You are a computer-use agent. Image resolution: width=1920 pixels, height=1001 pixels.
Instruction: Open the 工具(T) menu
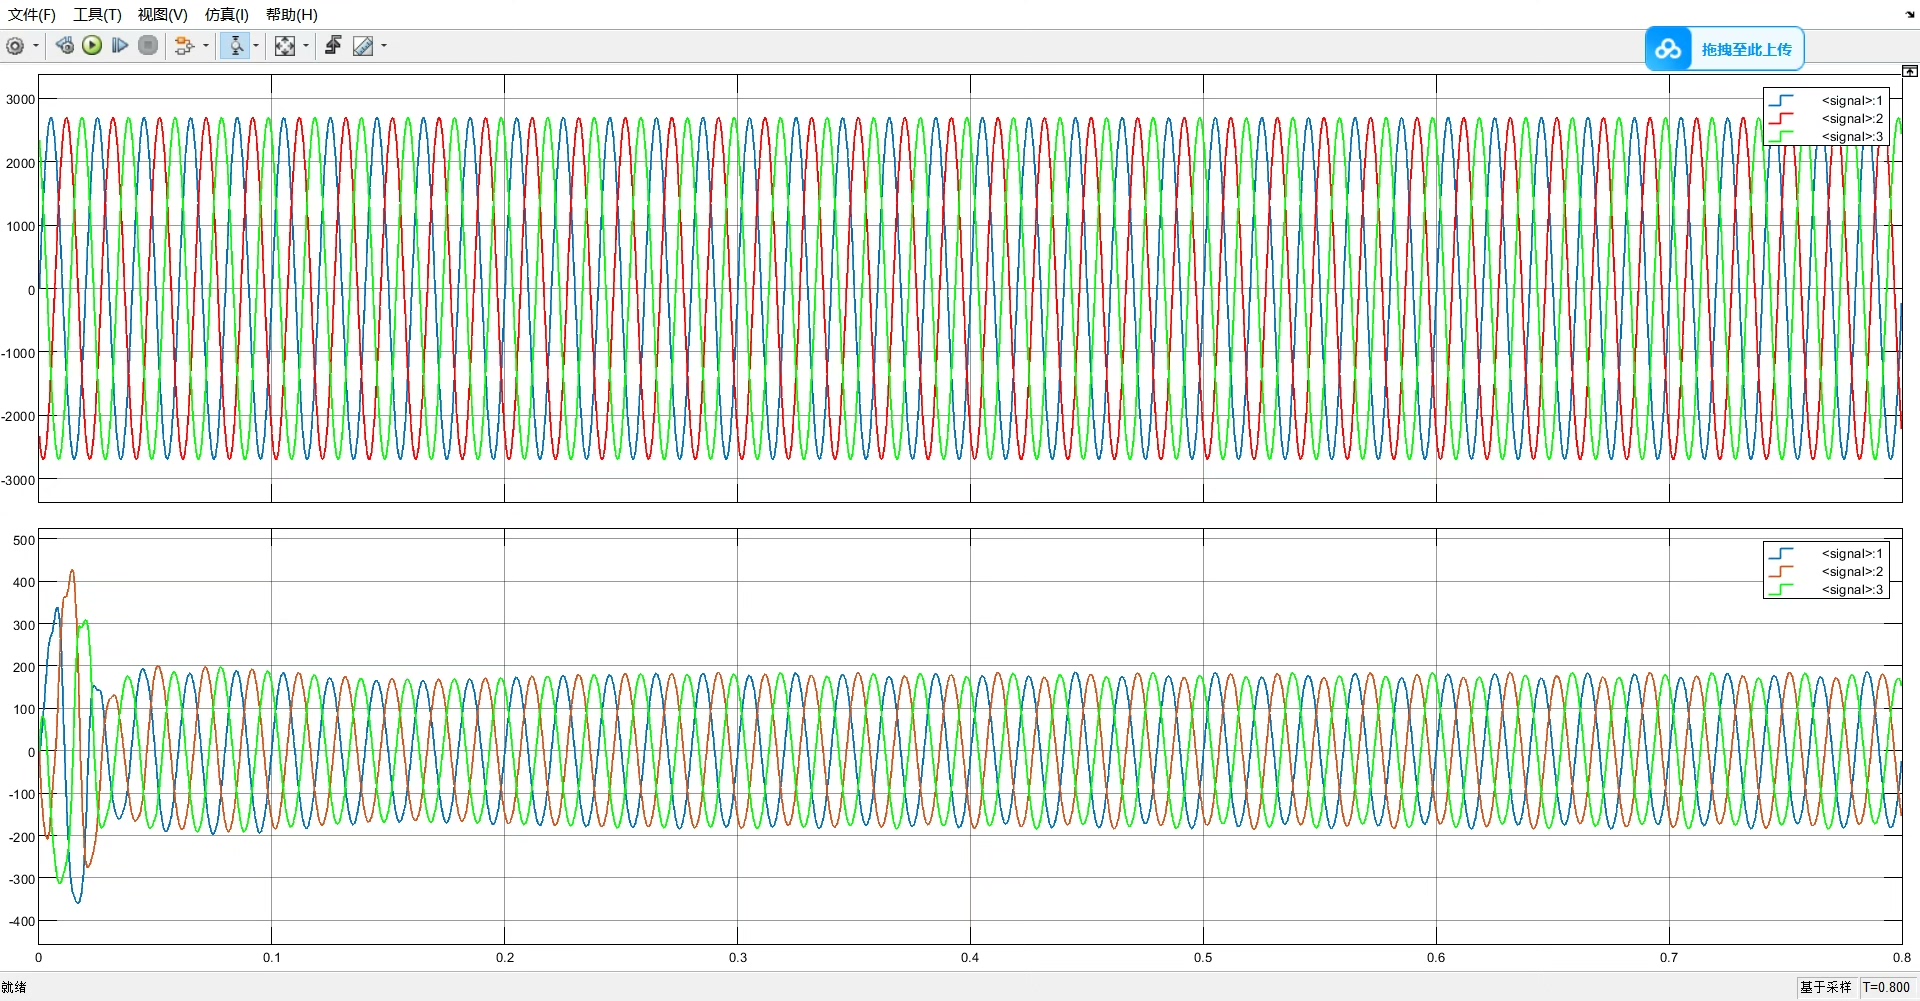point(97,15)
